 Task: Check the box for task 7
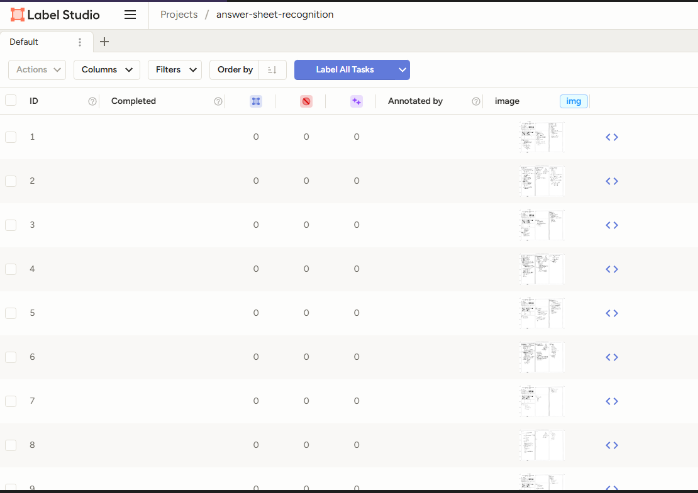11,401
